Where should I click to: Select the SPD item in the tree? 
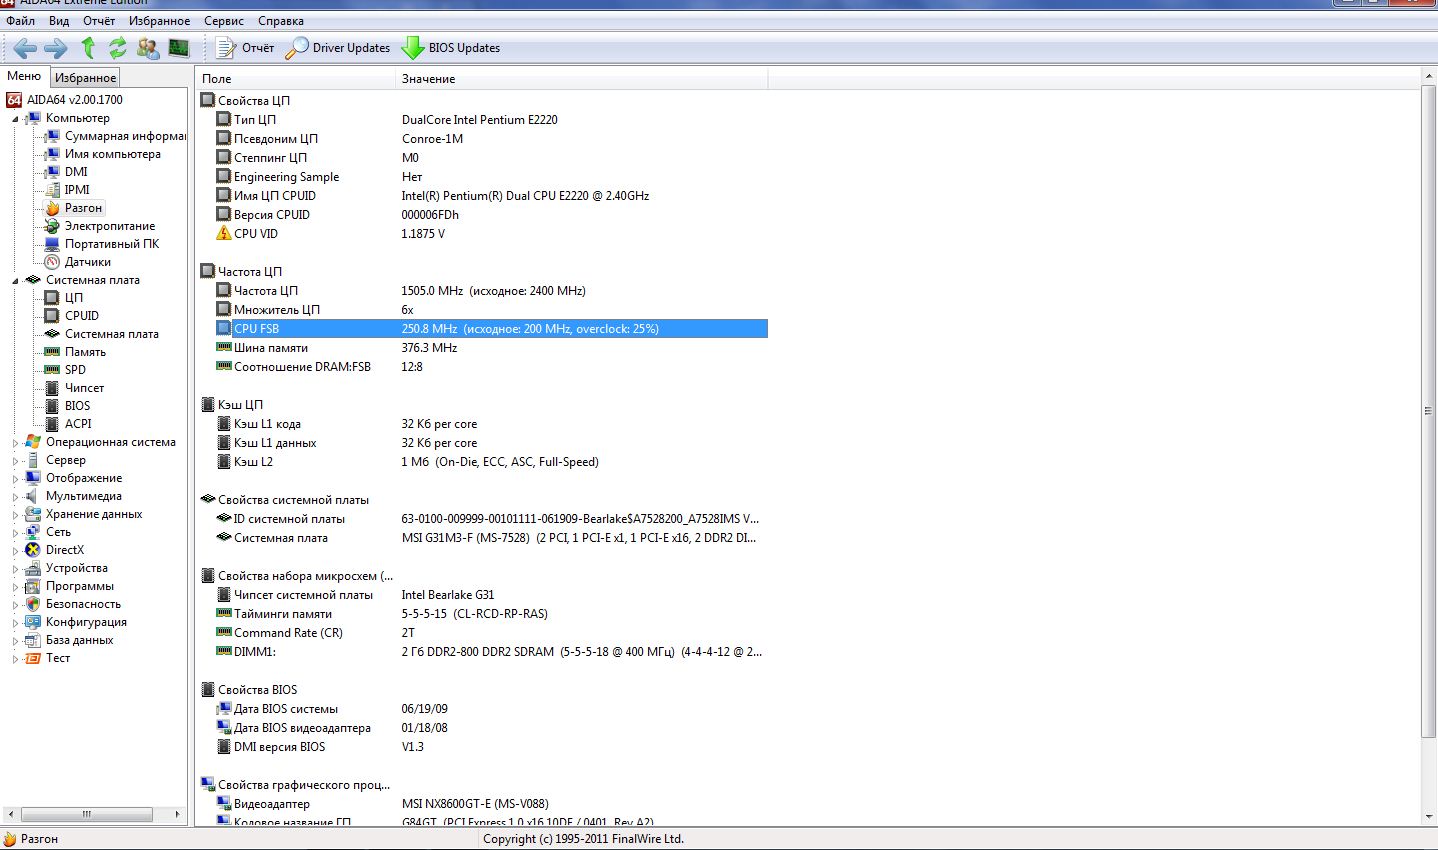tap(75, 370)
